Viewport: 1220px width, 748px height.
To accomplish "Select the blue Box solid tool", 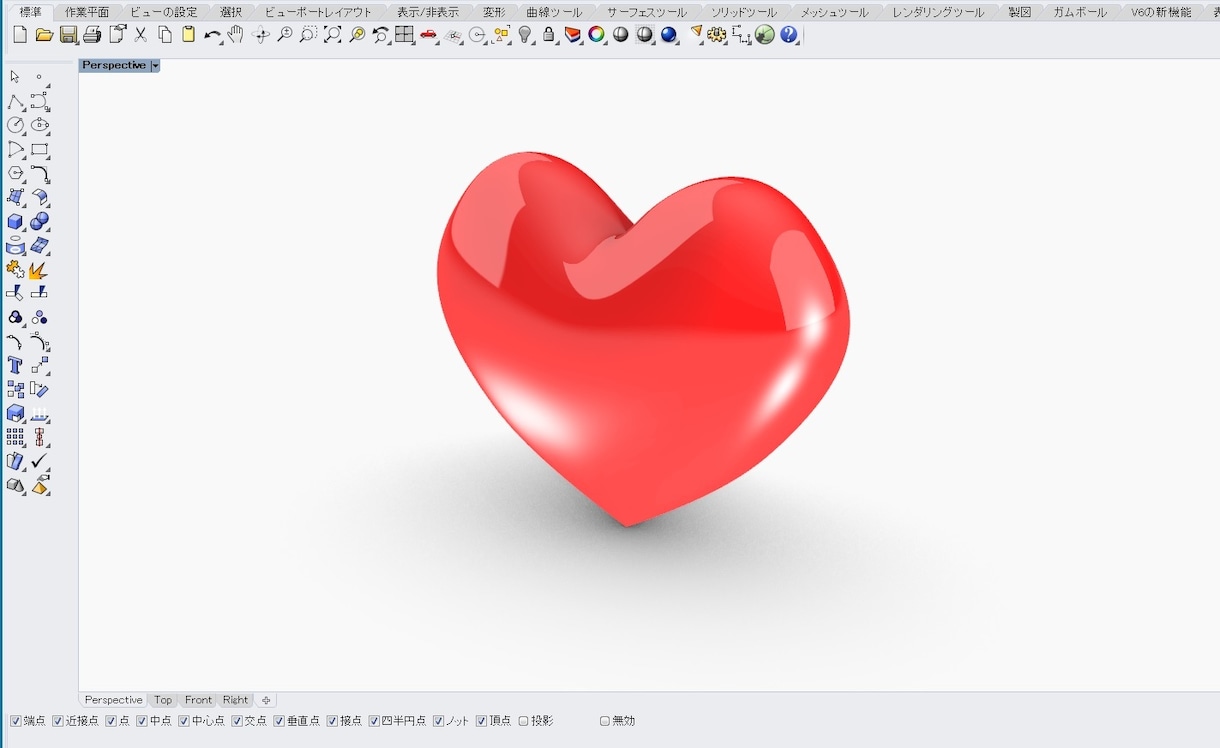I will pos(15,222).
